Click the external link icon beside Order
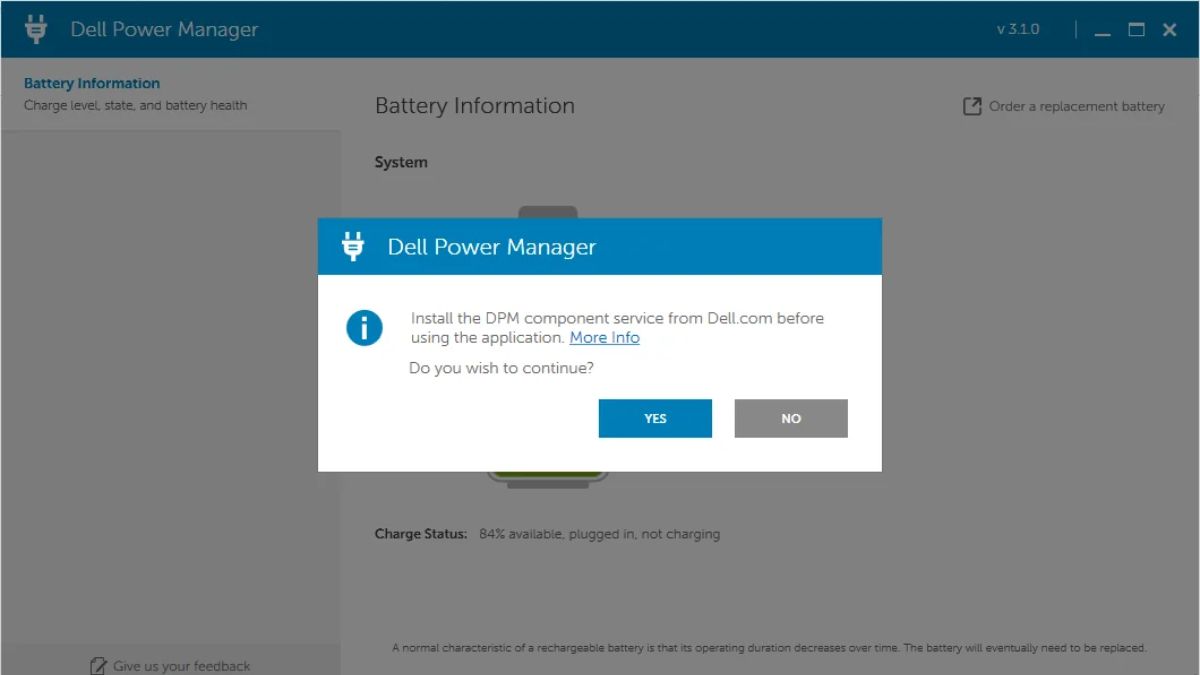 tap(972, 106)
